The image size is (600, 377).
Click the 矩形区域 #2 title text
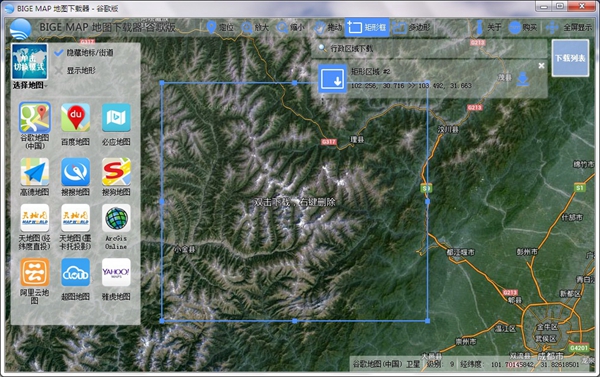[x=370, y=72]
